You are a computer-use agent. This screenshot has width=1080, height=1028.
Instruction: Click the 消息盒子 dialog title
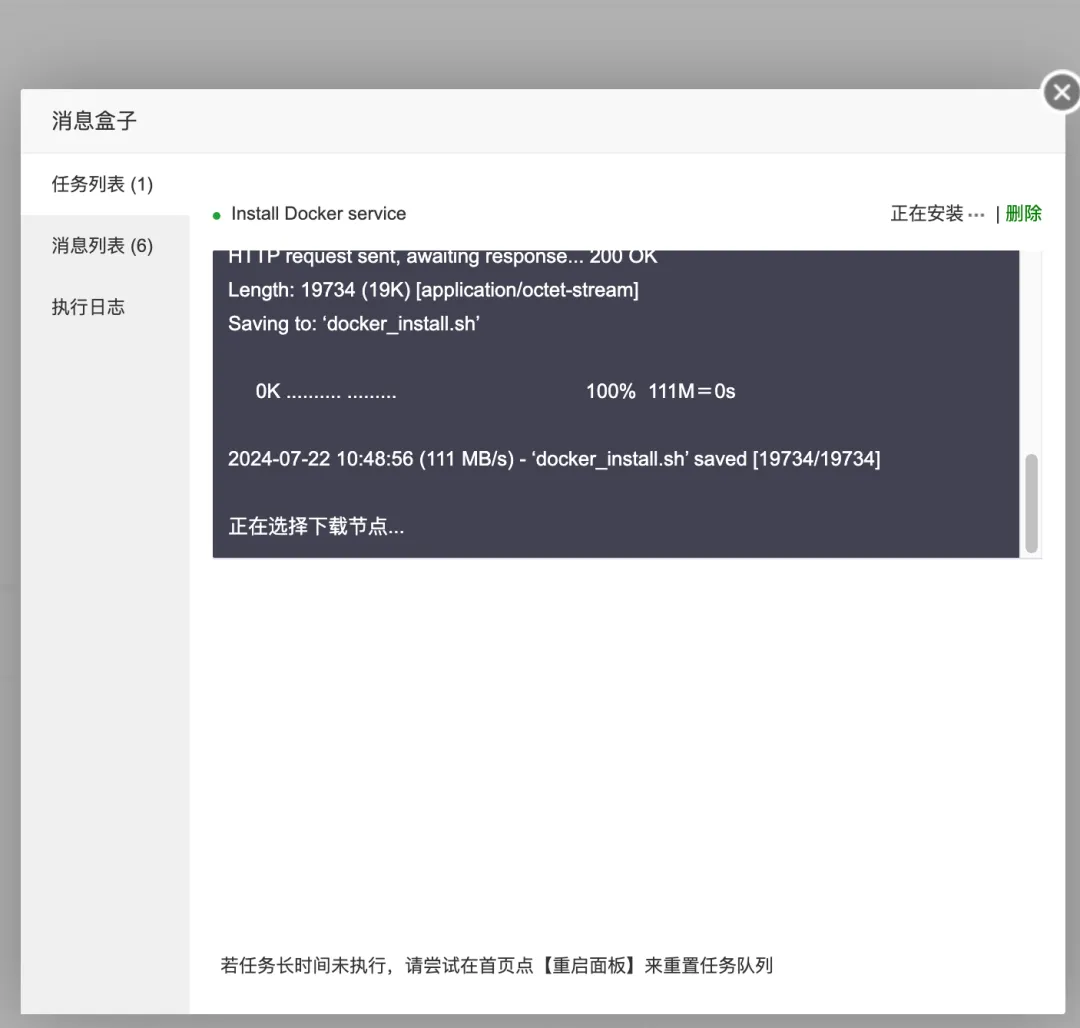coord(94,121)
